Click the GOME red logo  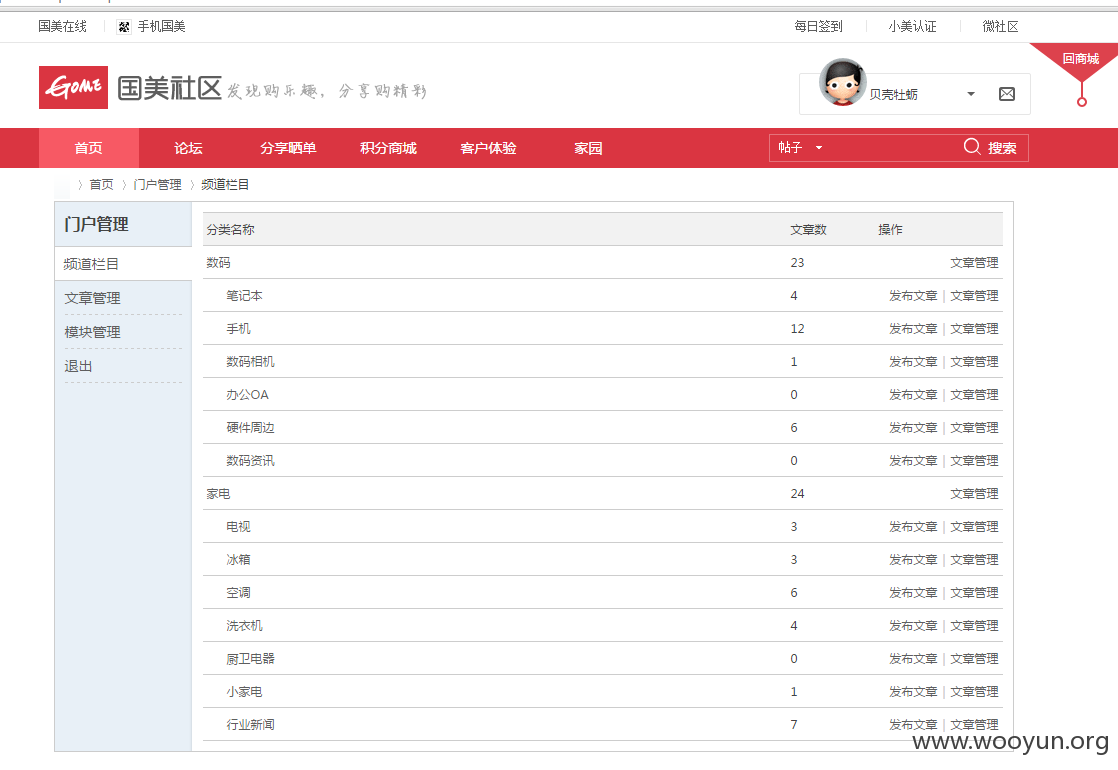click(x=73, y=88)
